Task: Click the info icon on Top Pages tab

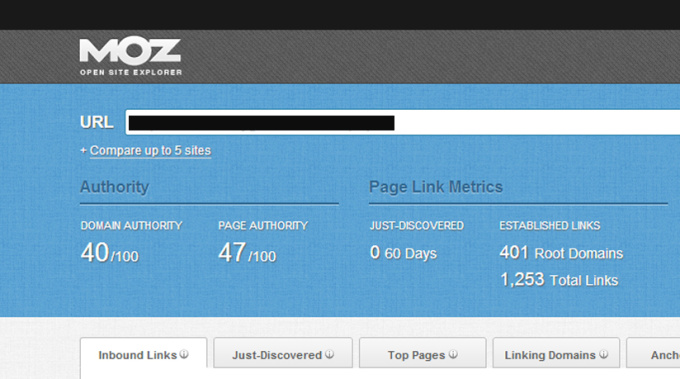Action: pos(453,354)
